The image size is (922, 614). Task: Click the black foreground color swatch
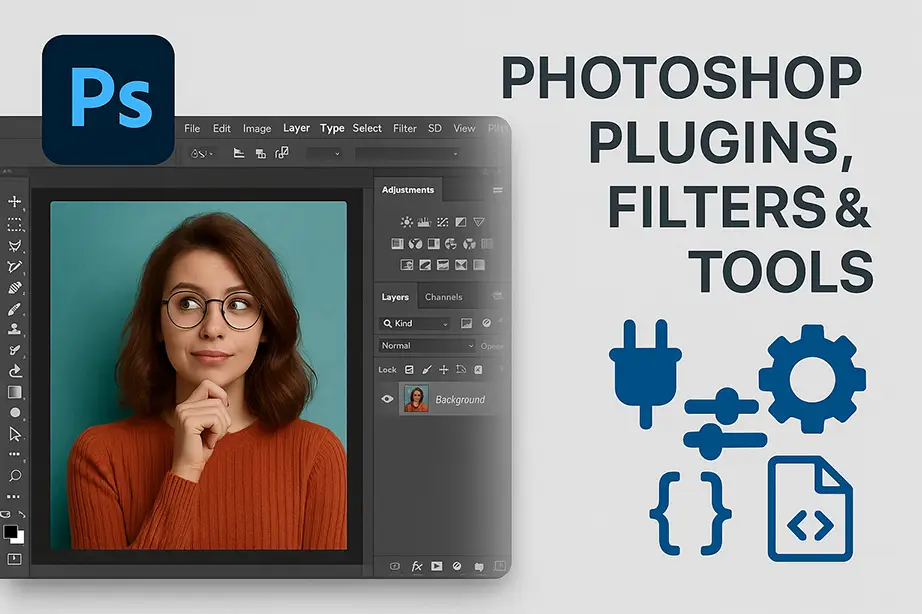(10, 532)
